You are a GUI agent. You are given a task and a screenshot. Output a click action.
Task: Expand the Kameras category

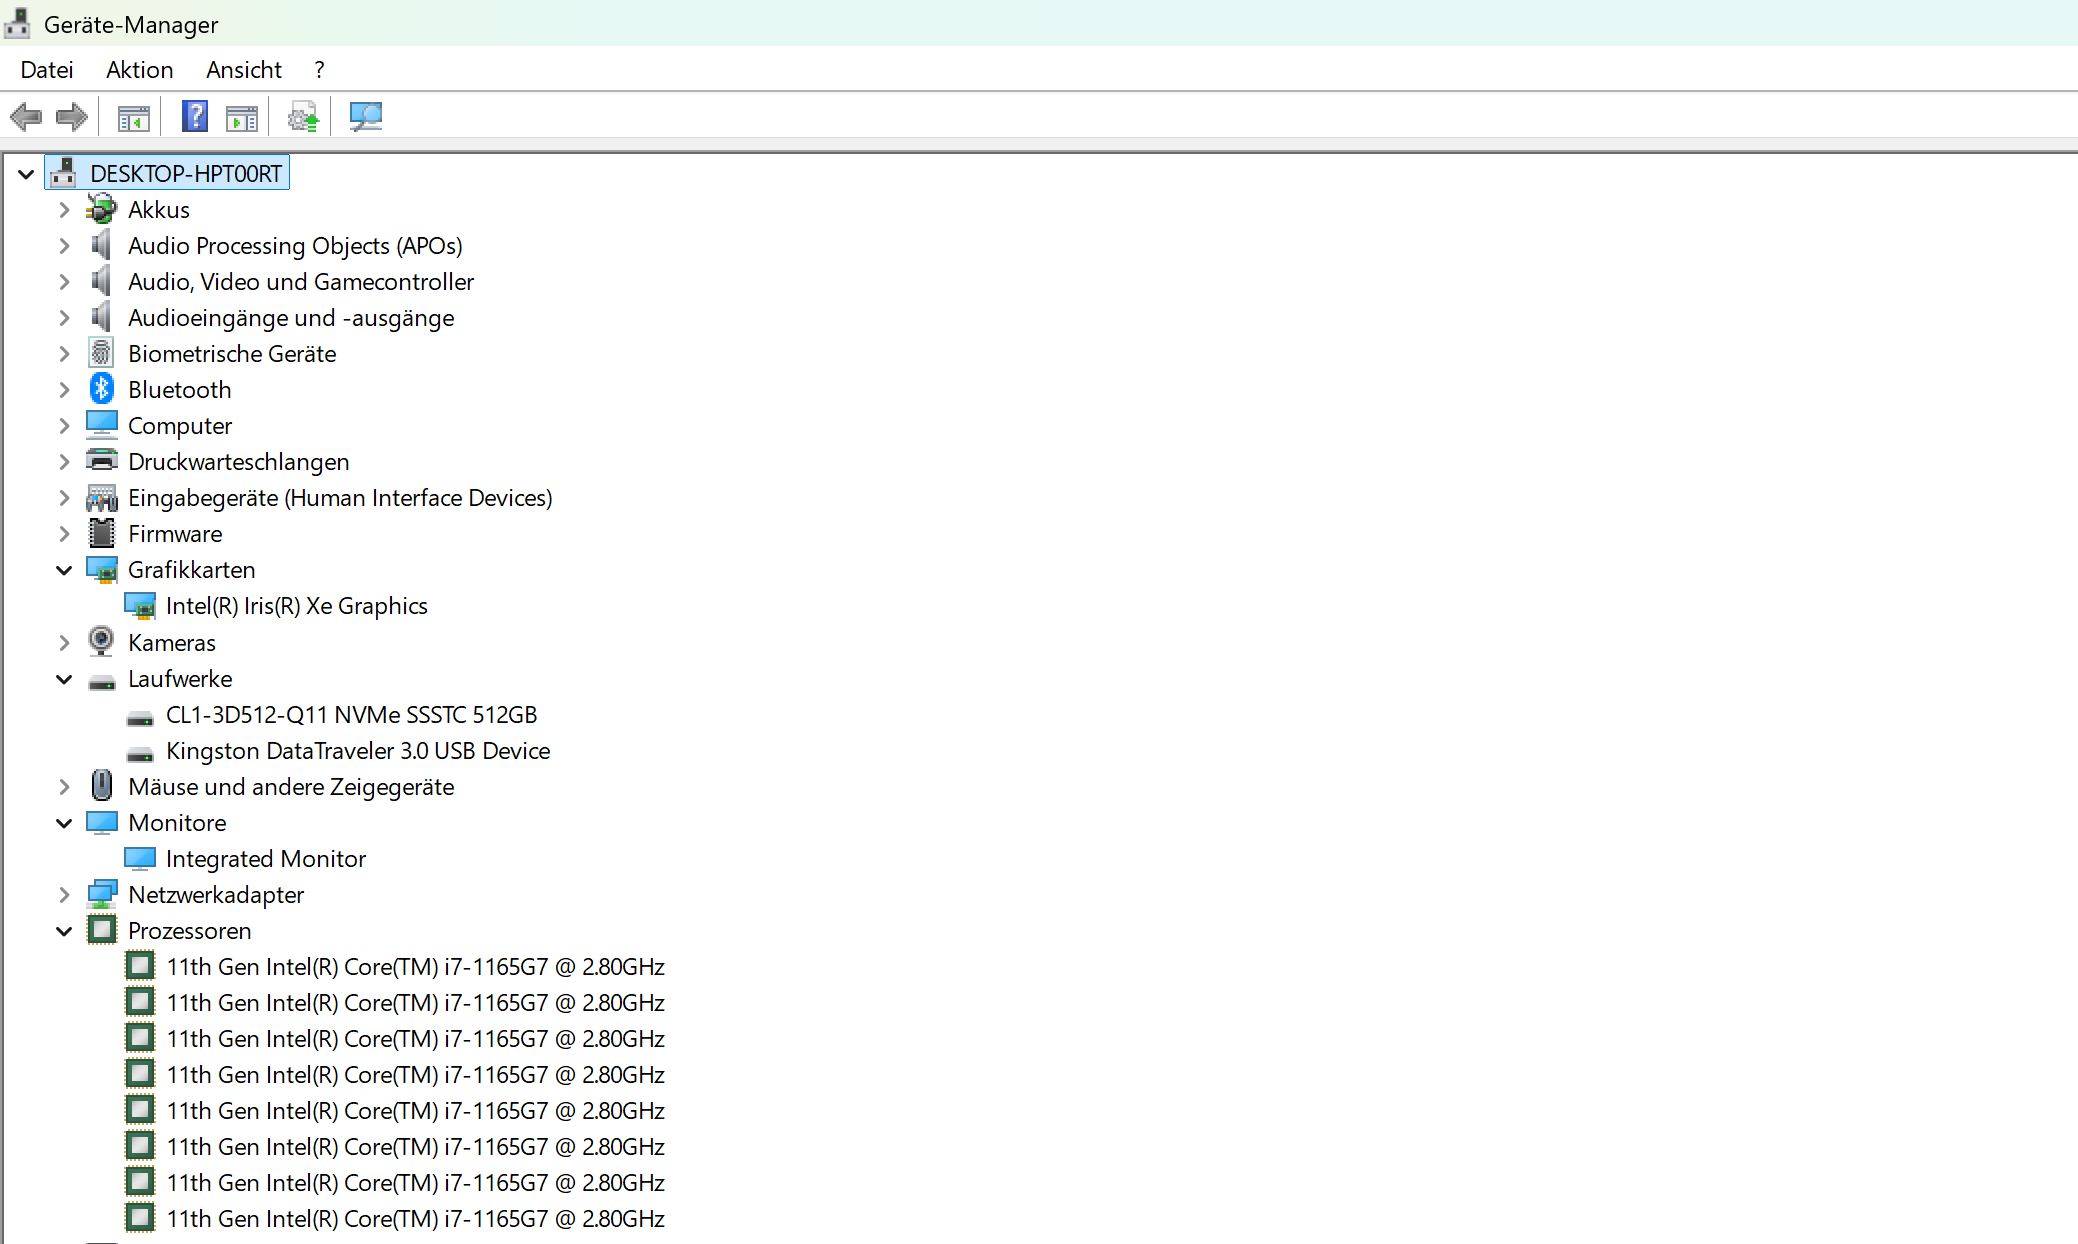click(x=64, y=643)
